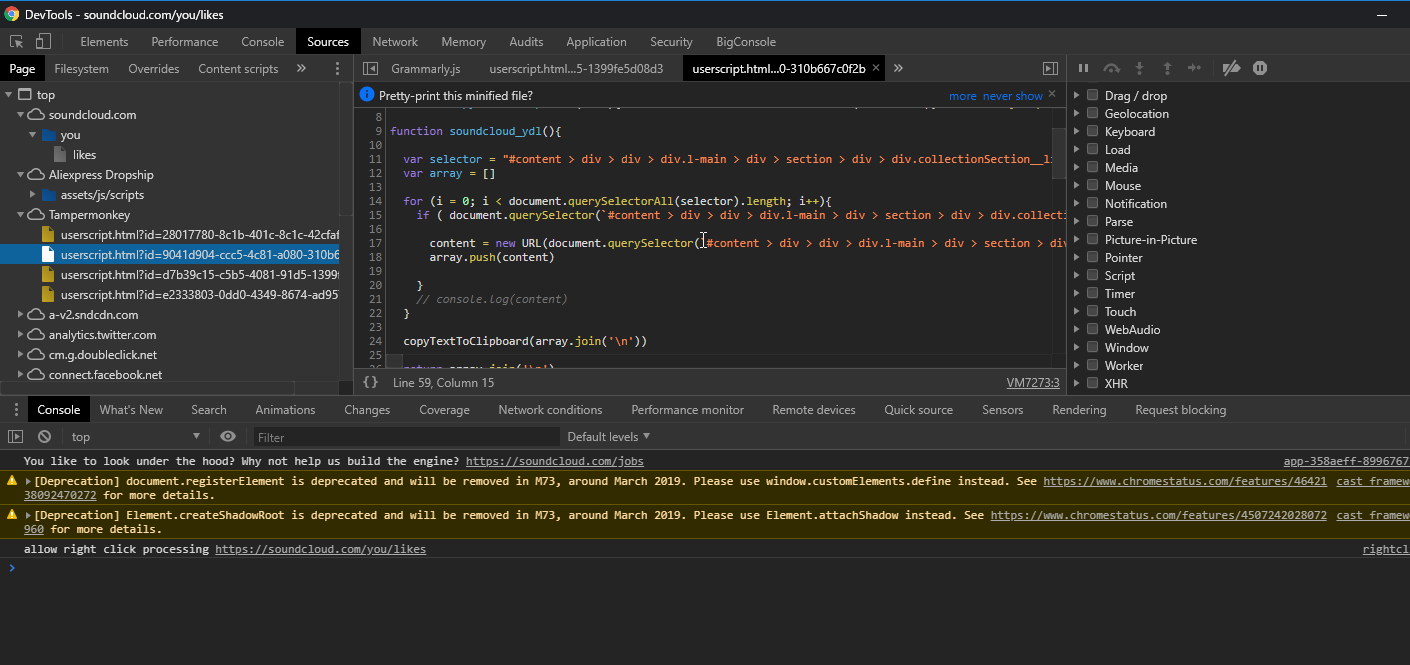1410x665 pixels.
Task: Create live expression with the eye icon
Action: pyautogui.click(x=228, y=437)
